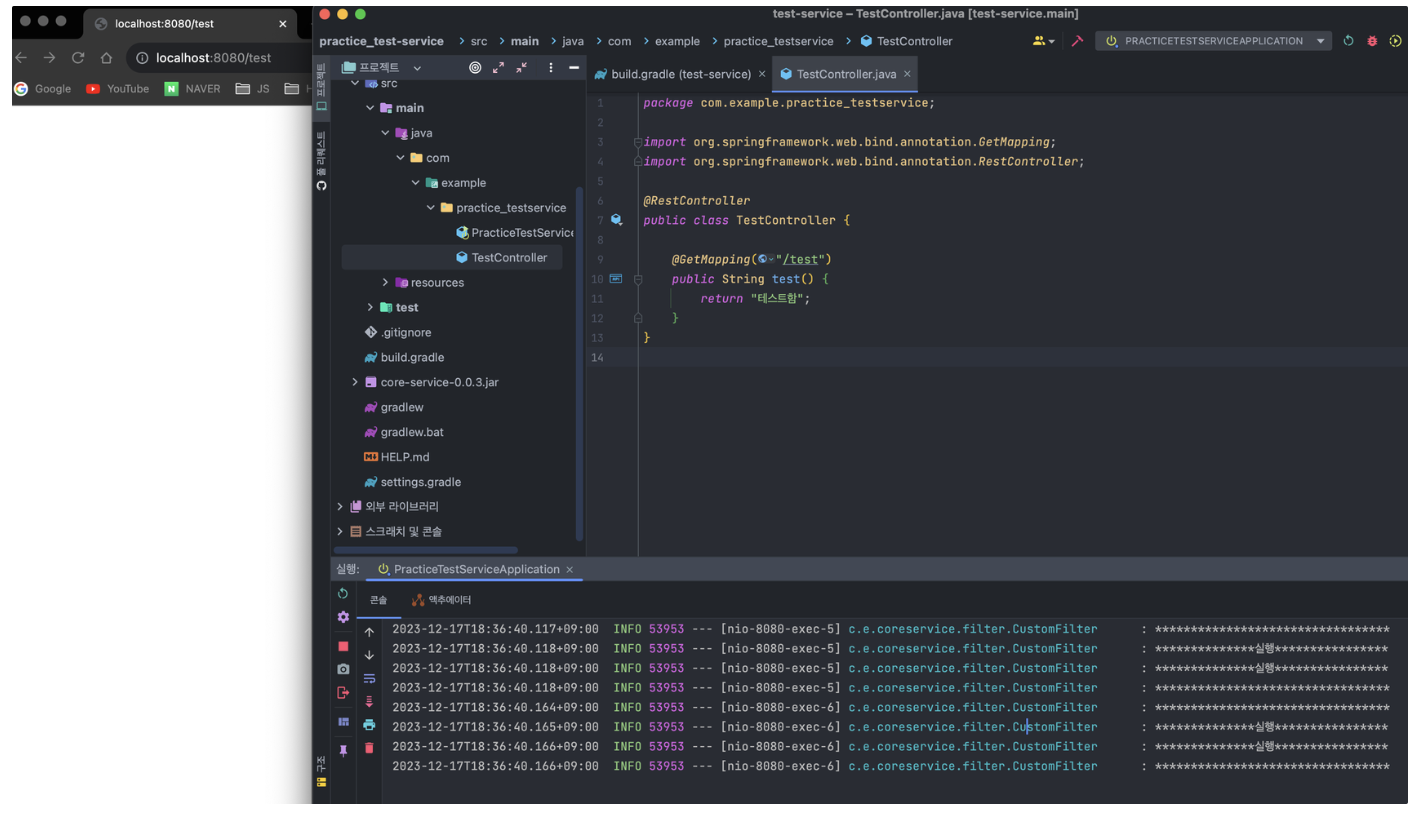Print console output printer icon
The width and height of the screenshot is (1422, 814).
point(369,724)
